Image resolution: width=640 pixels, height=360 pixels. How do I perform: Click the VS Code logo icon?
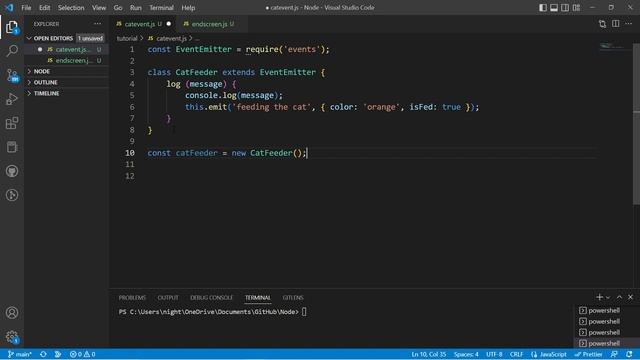pyautogui.click(x=9, y=7)
